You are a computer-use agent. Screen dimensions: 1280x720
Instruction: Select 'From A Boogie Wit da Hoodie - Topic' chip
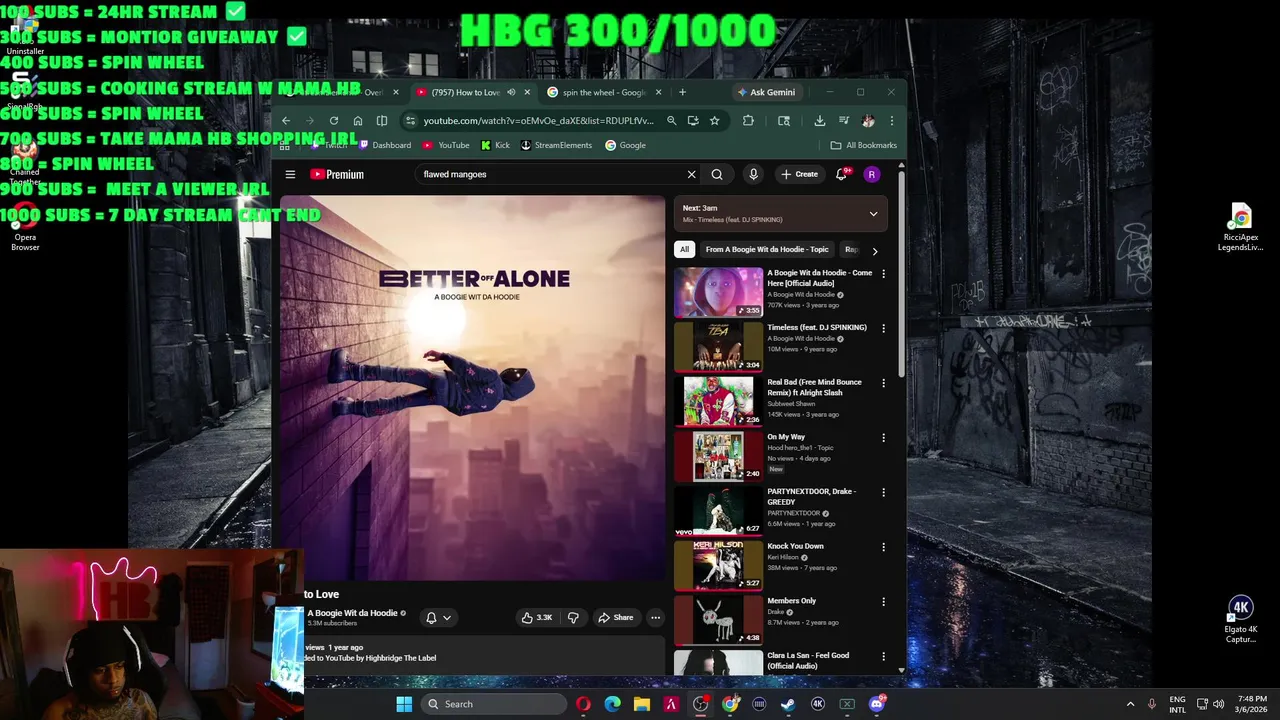[x=767, y=250]
